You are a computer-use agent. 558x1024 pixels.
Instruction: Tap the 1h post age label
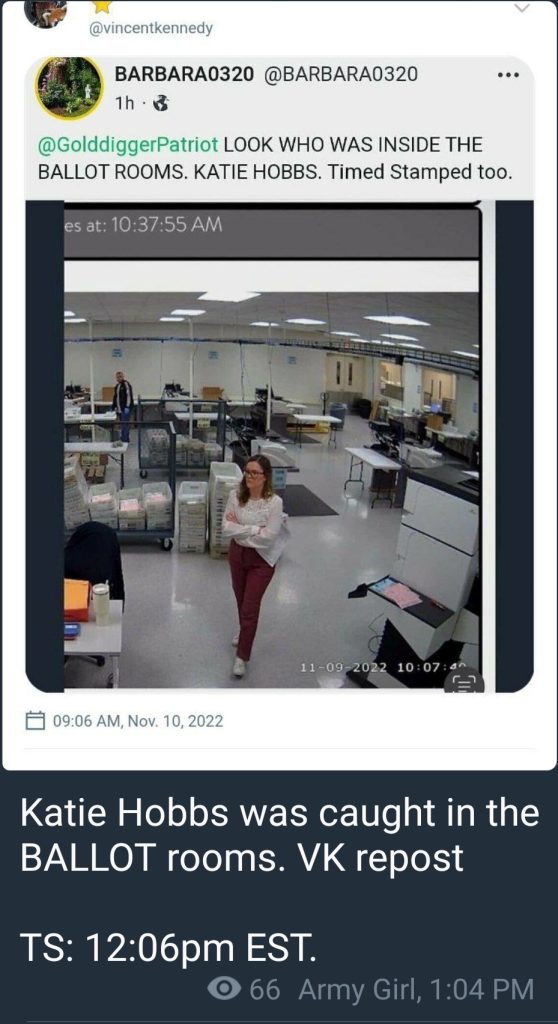point(125,103)
